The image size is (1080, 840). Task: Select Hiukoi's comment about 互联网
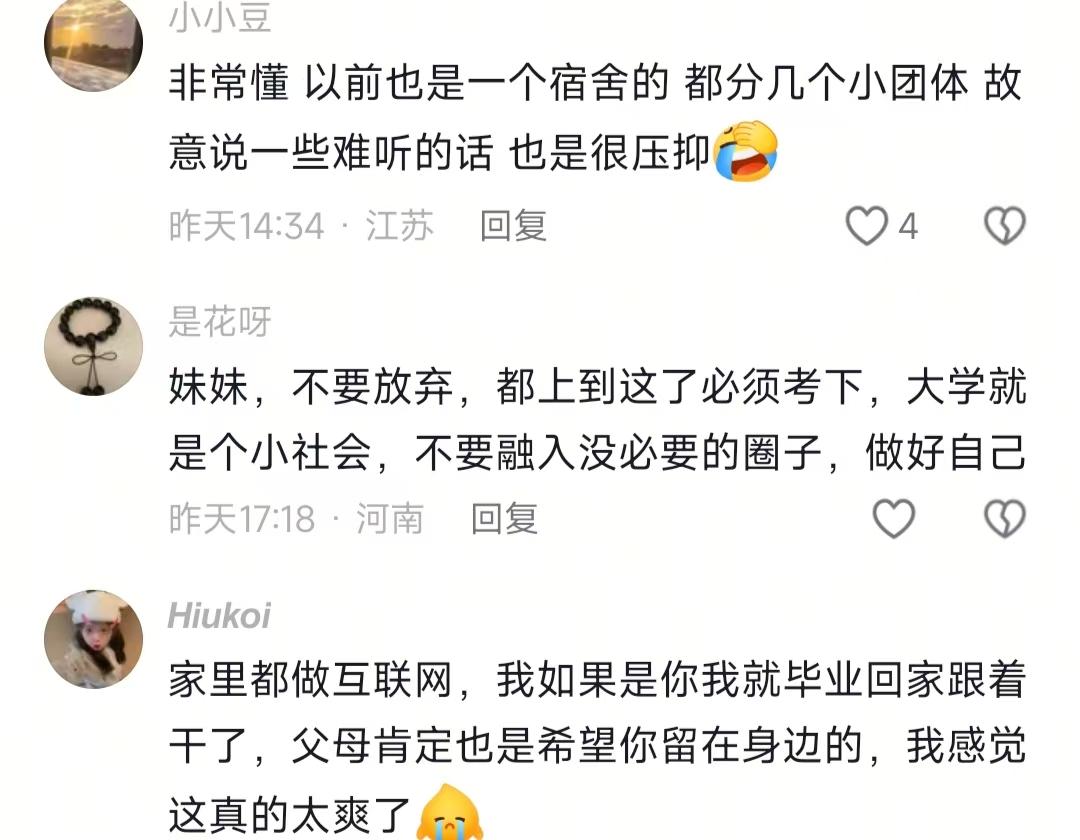pos(598,747)
